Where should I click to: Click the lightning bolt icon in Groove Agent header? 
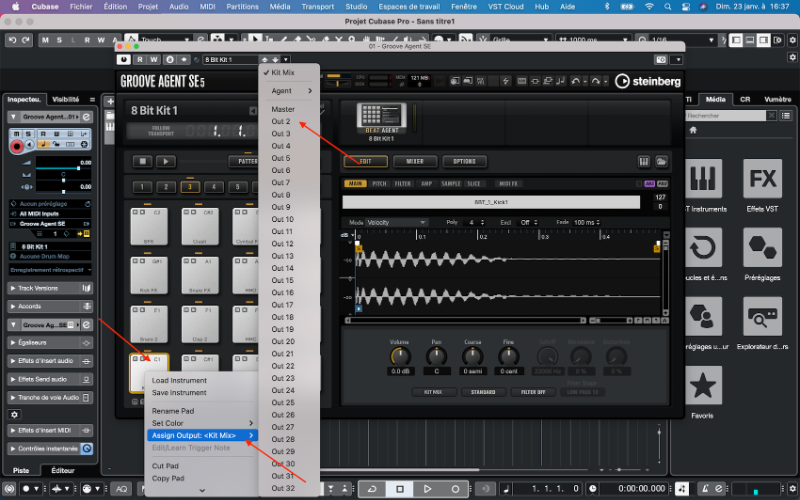click(505, 81)
